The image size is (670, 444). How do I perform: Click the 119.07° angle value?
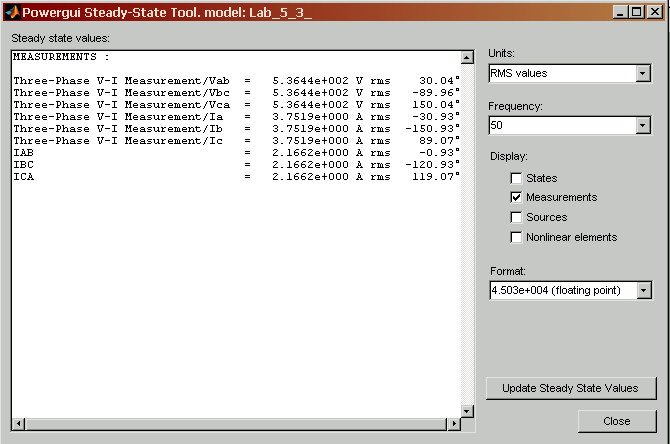[435, 176]
